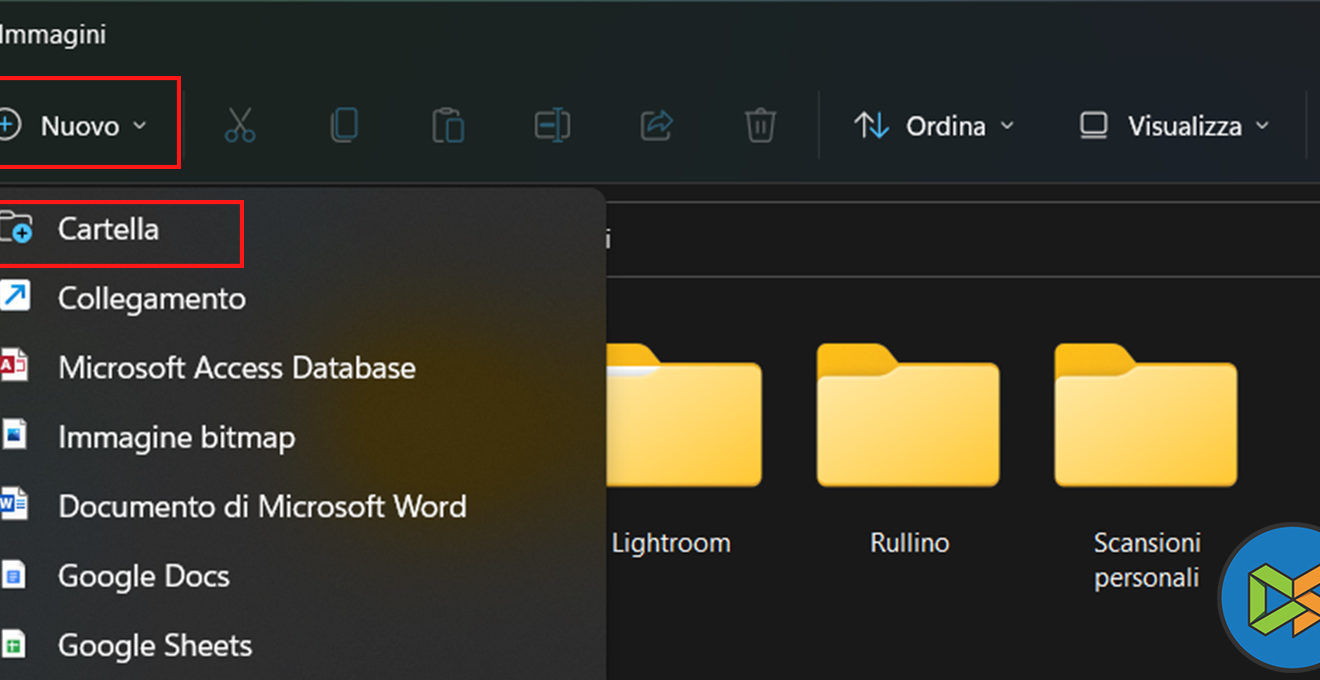Select Google Sheets menu item

coord(155,646)
